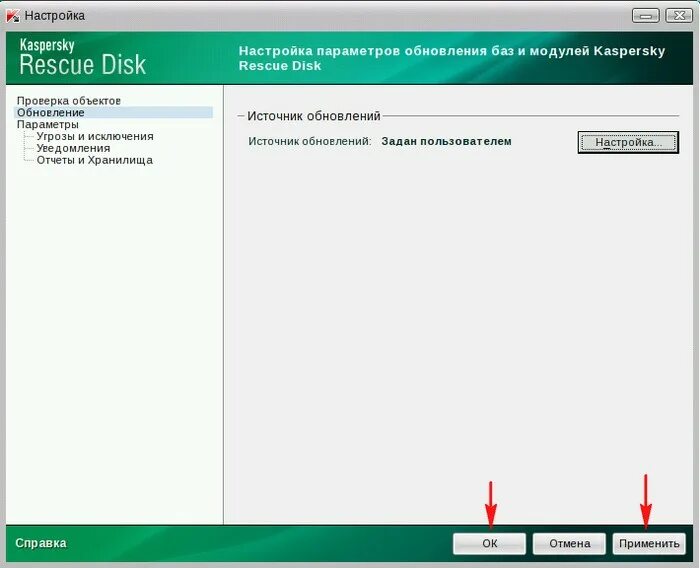Image resolution: width=700 pixels, height=568 pixels.
Task: Click the Источник обновлений: field label
Action: [x=310, y=141]
